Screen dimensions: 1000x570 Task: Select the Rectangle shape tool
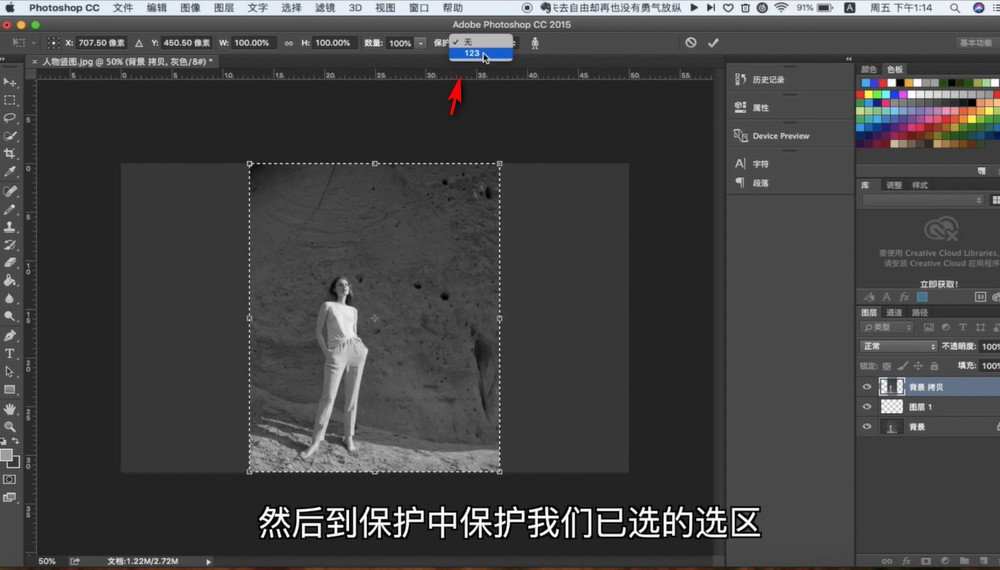pos(10,390)
